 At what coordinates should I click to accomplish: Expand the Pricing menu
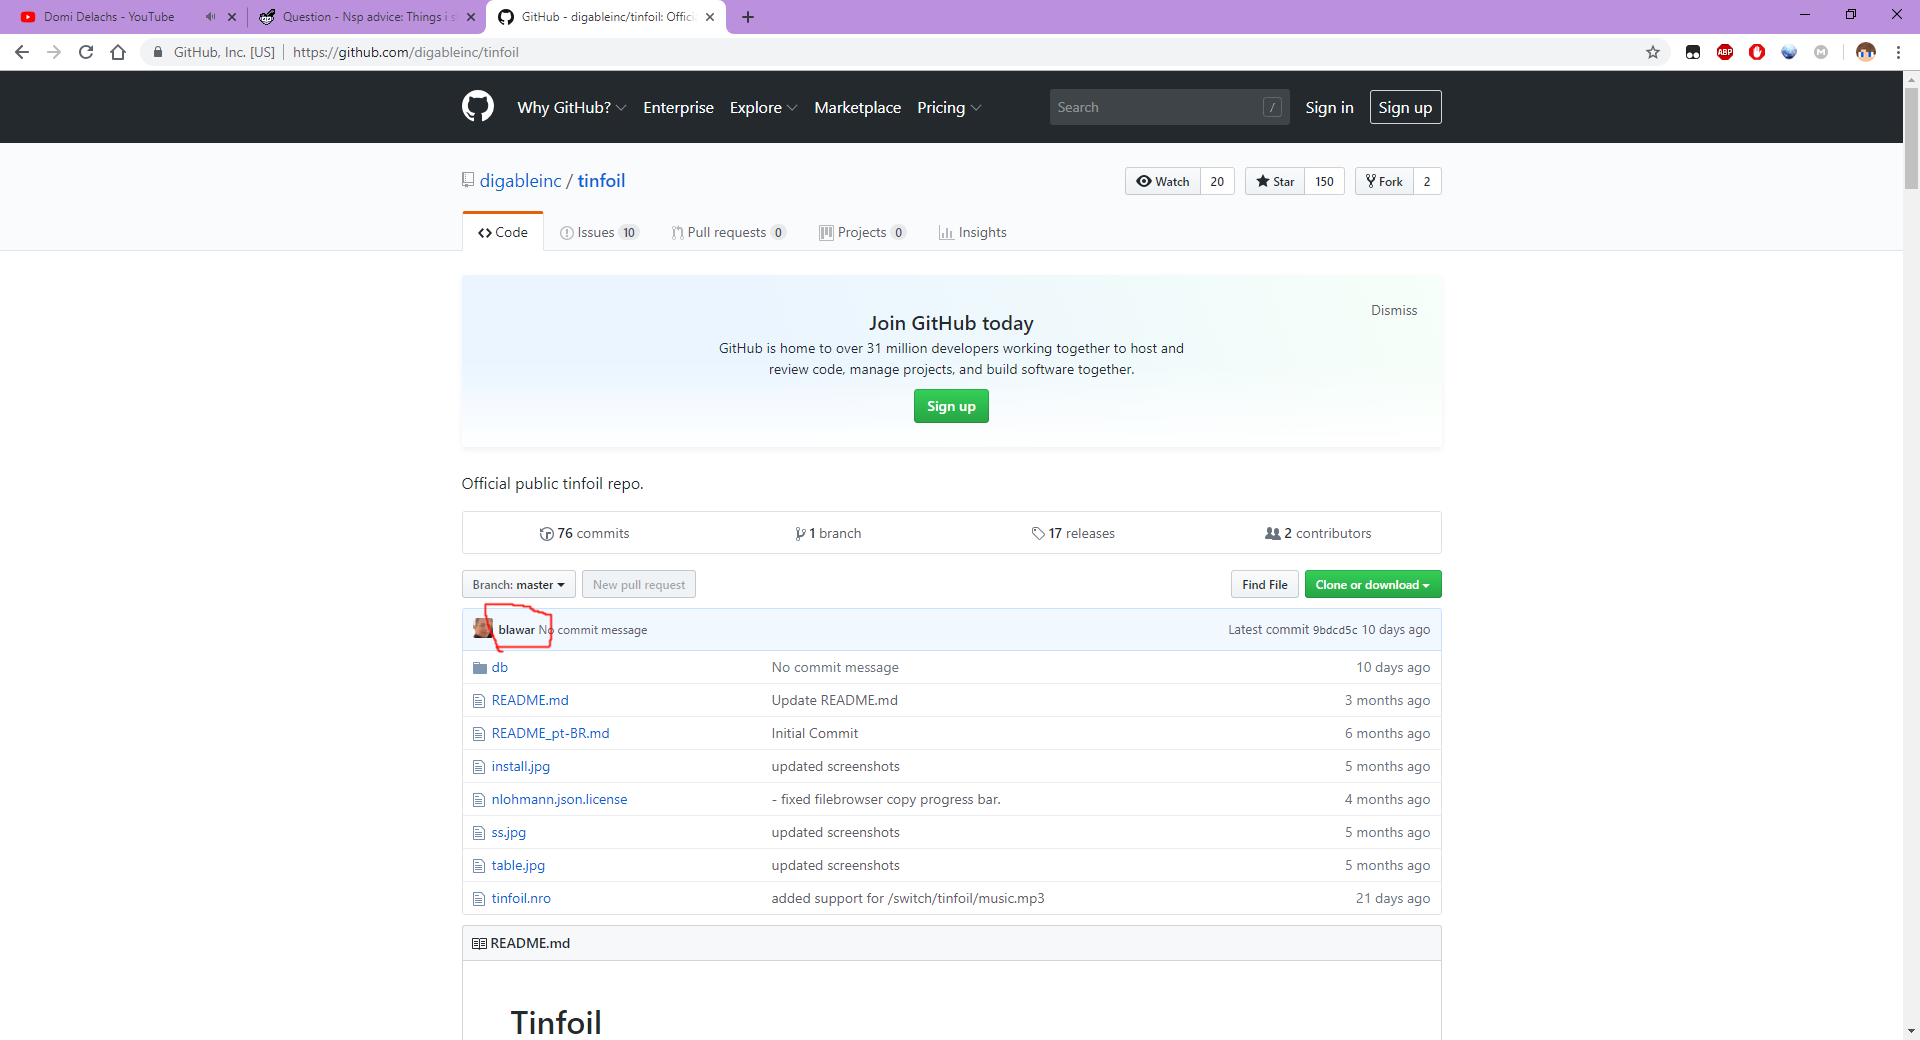pyautogui.click(x=949, y=107)
